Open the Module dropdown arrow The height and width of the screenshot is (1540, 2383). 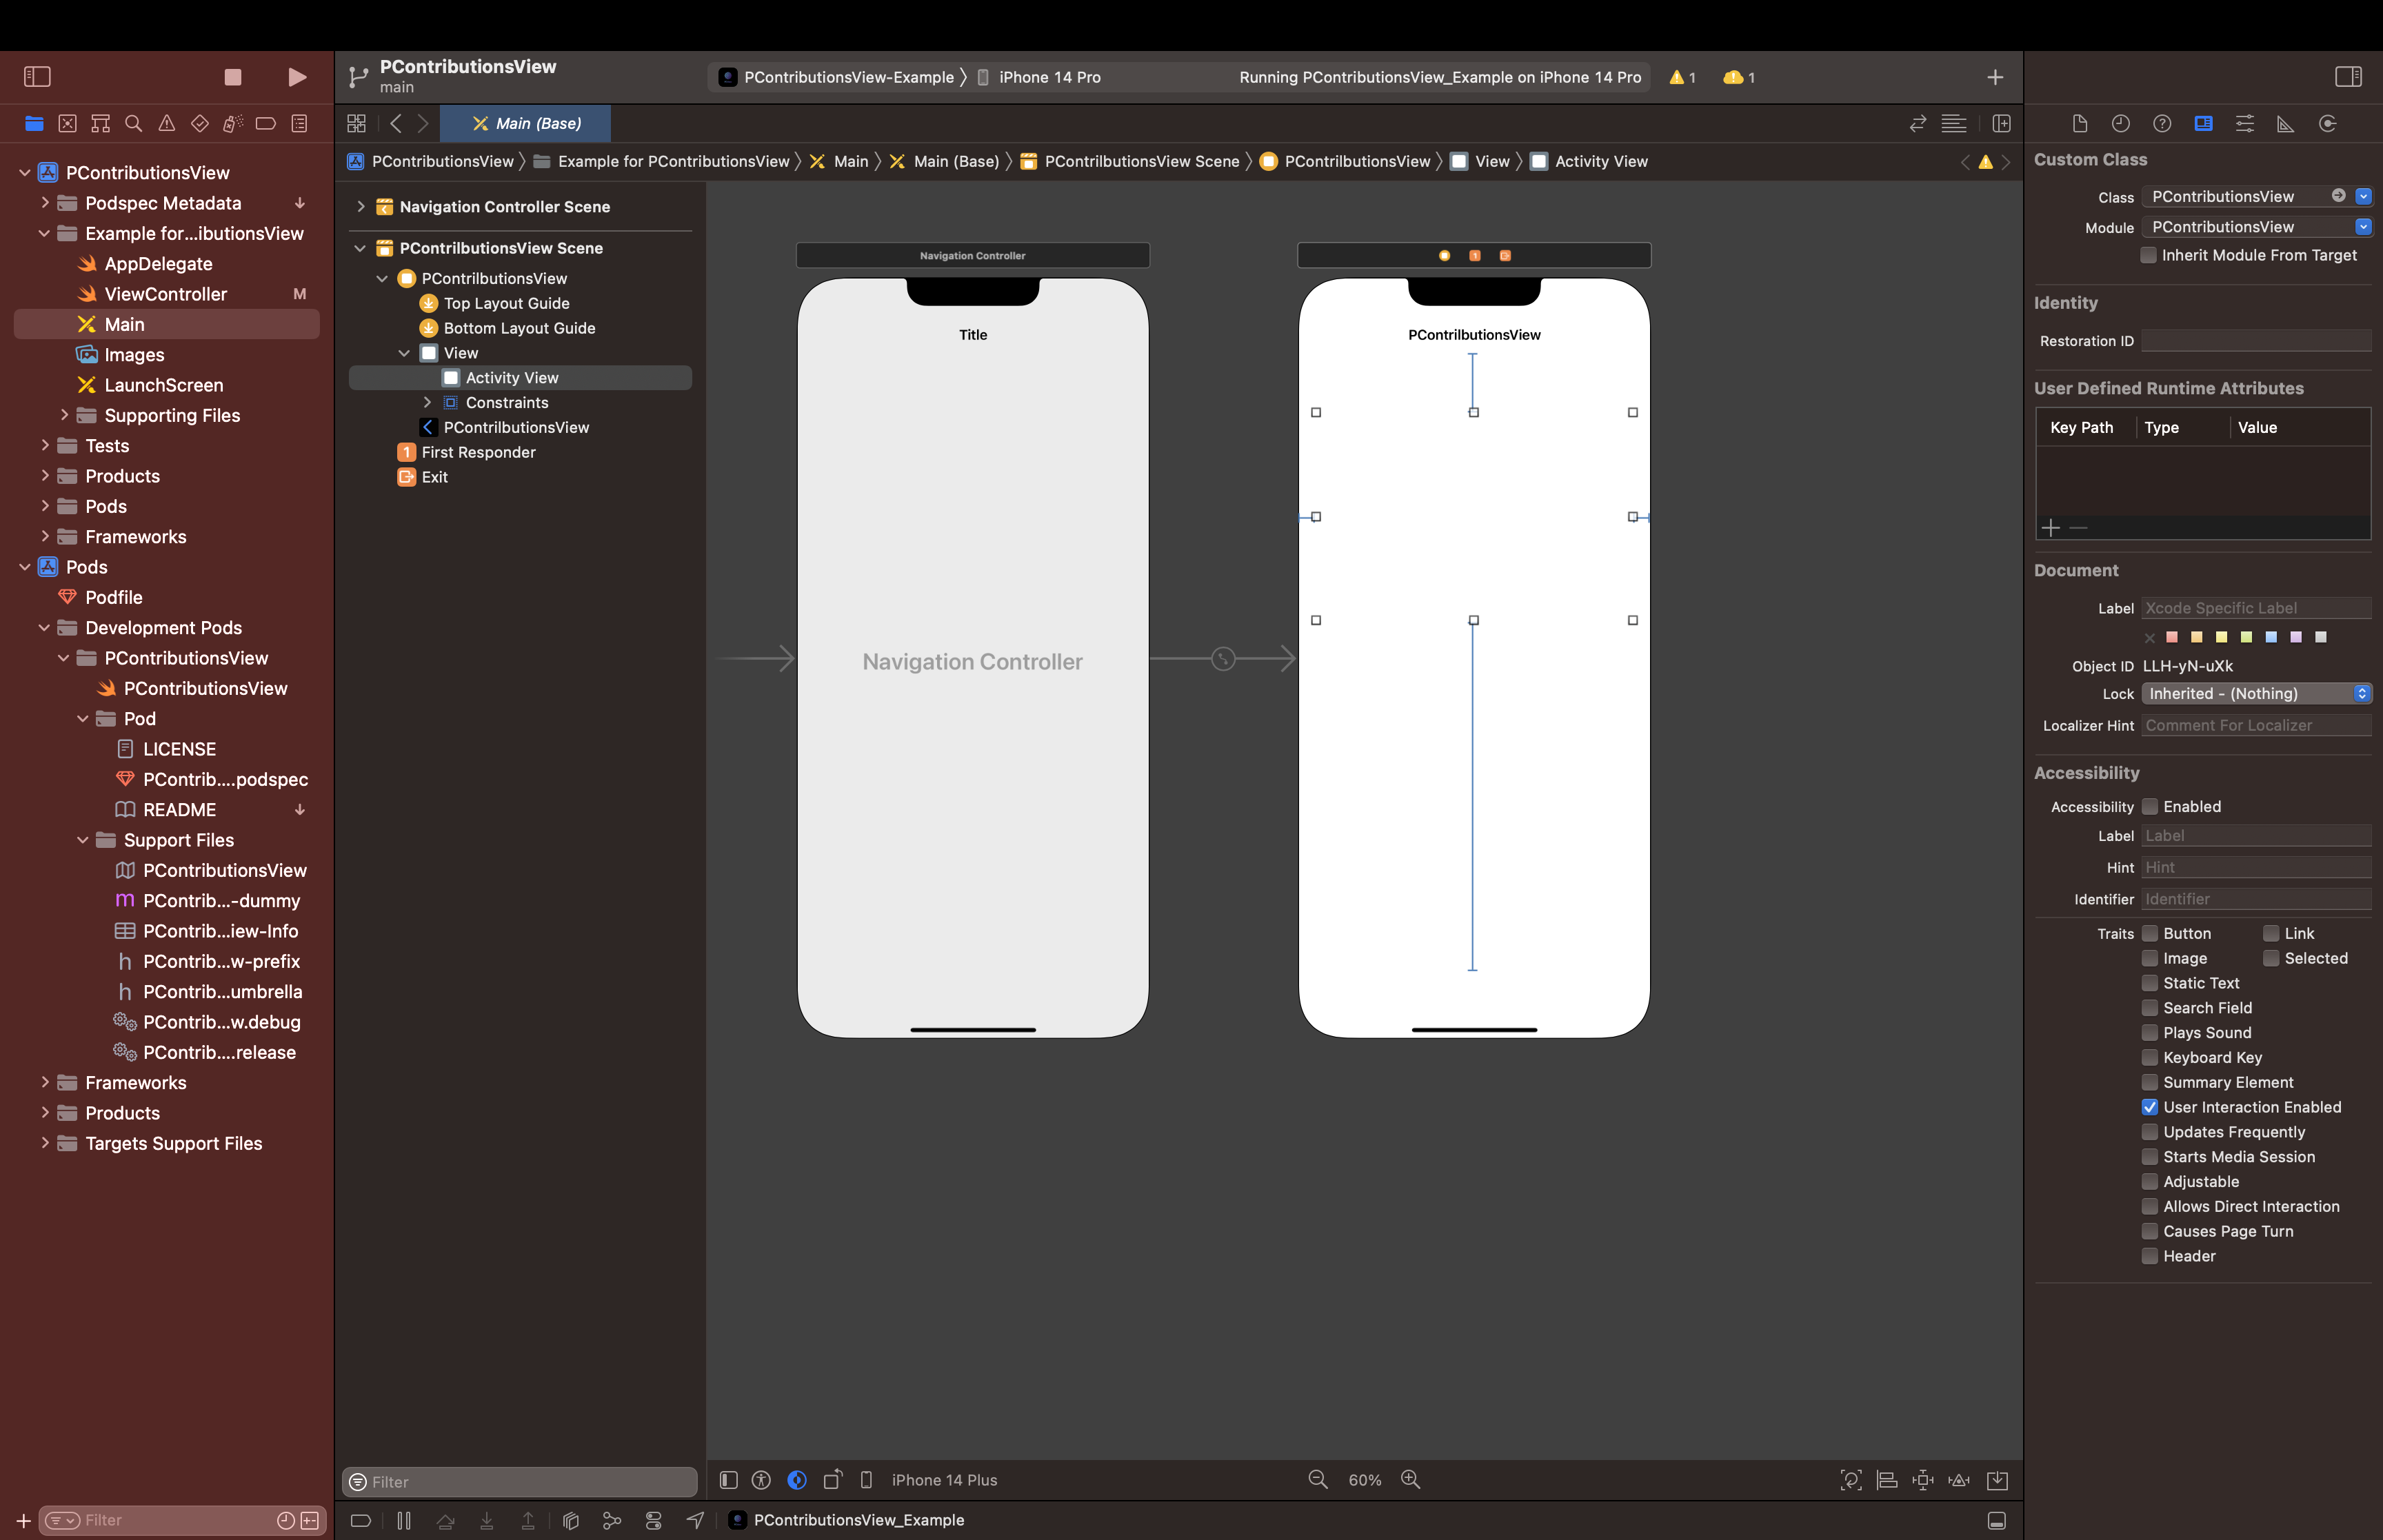(2363, 227)
